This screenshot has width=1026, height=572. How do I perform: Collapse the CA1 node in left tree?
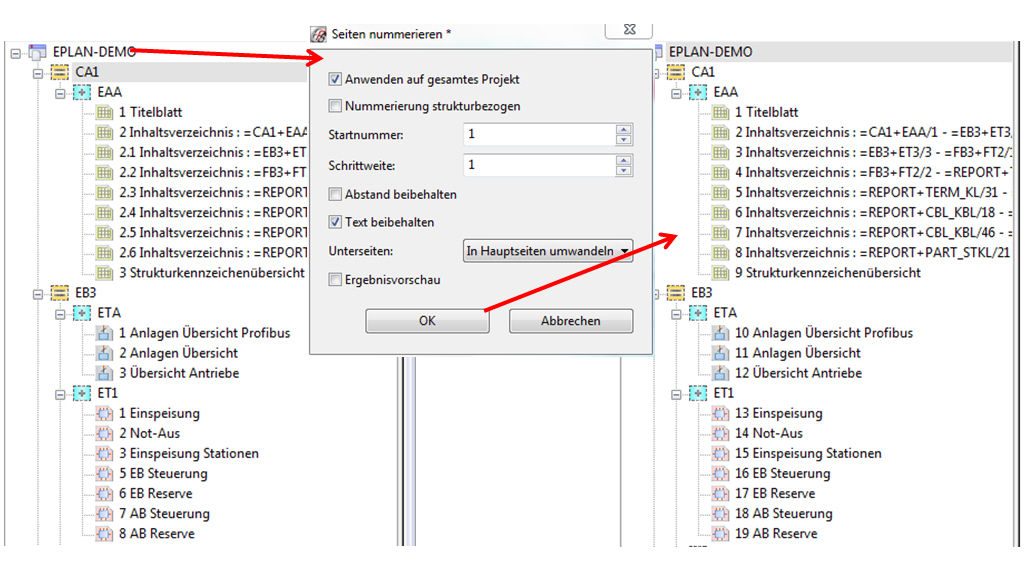38,73
